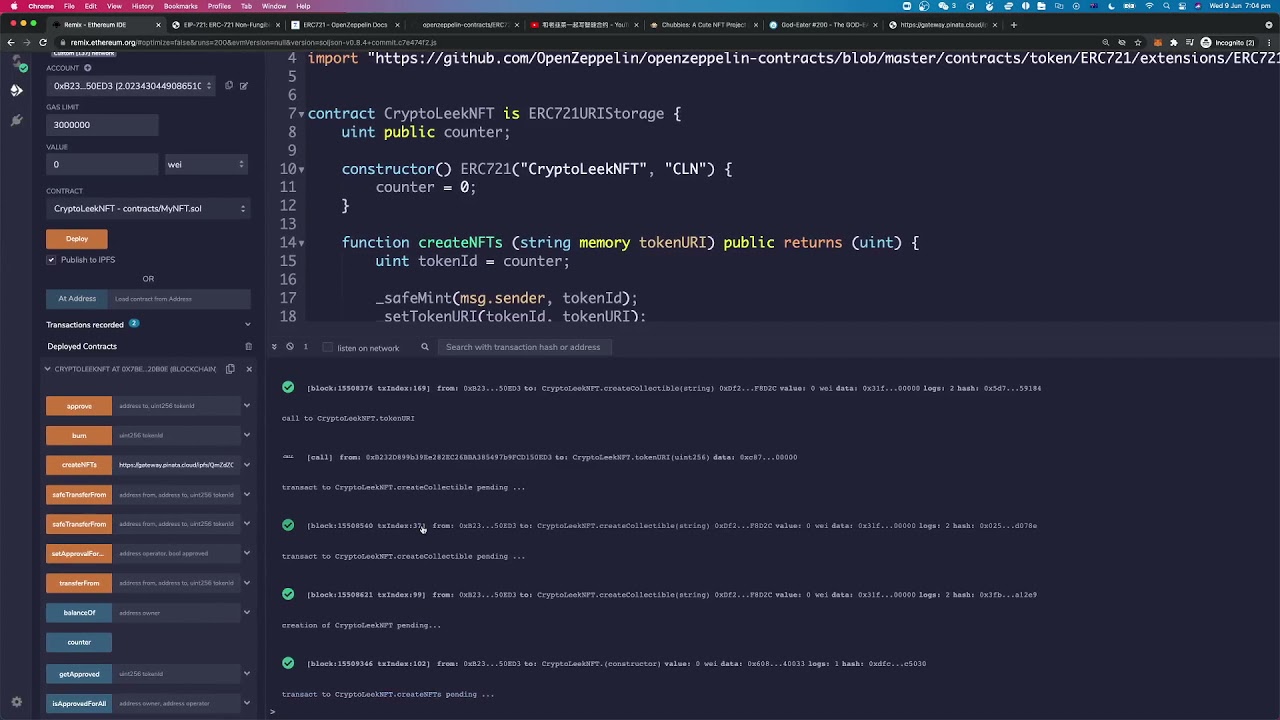This screenshot has width=1280, height=720.
Task: Open macOS Control Center
Action: tap(1184, 6)
